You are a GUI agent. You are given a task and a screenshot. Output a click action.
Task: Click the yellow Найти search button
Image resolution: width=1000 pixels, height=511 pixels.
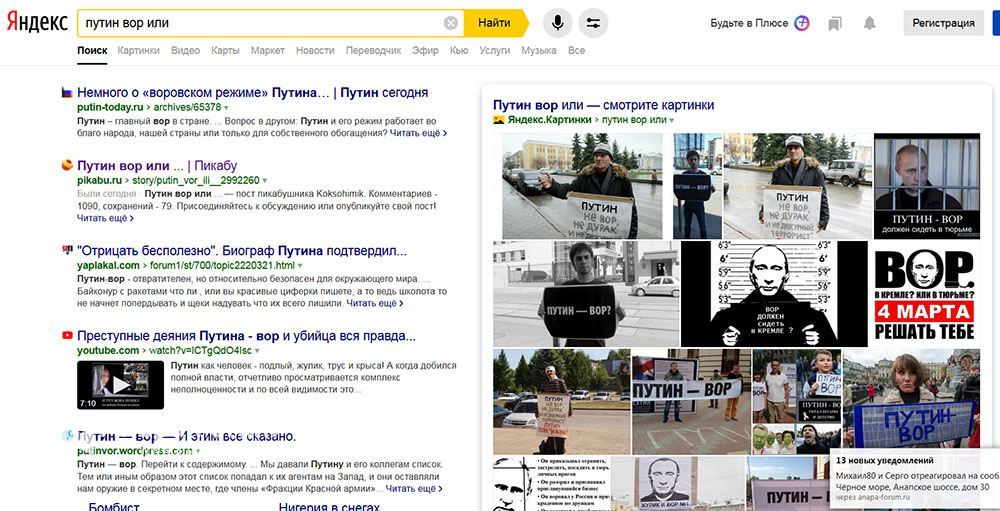point(496,24)
